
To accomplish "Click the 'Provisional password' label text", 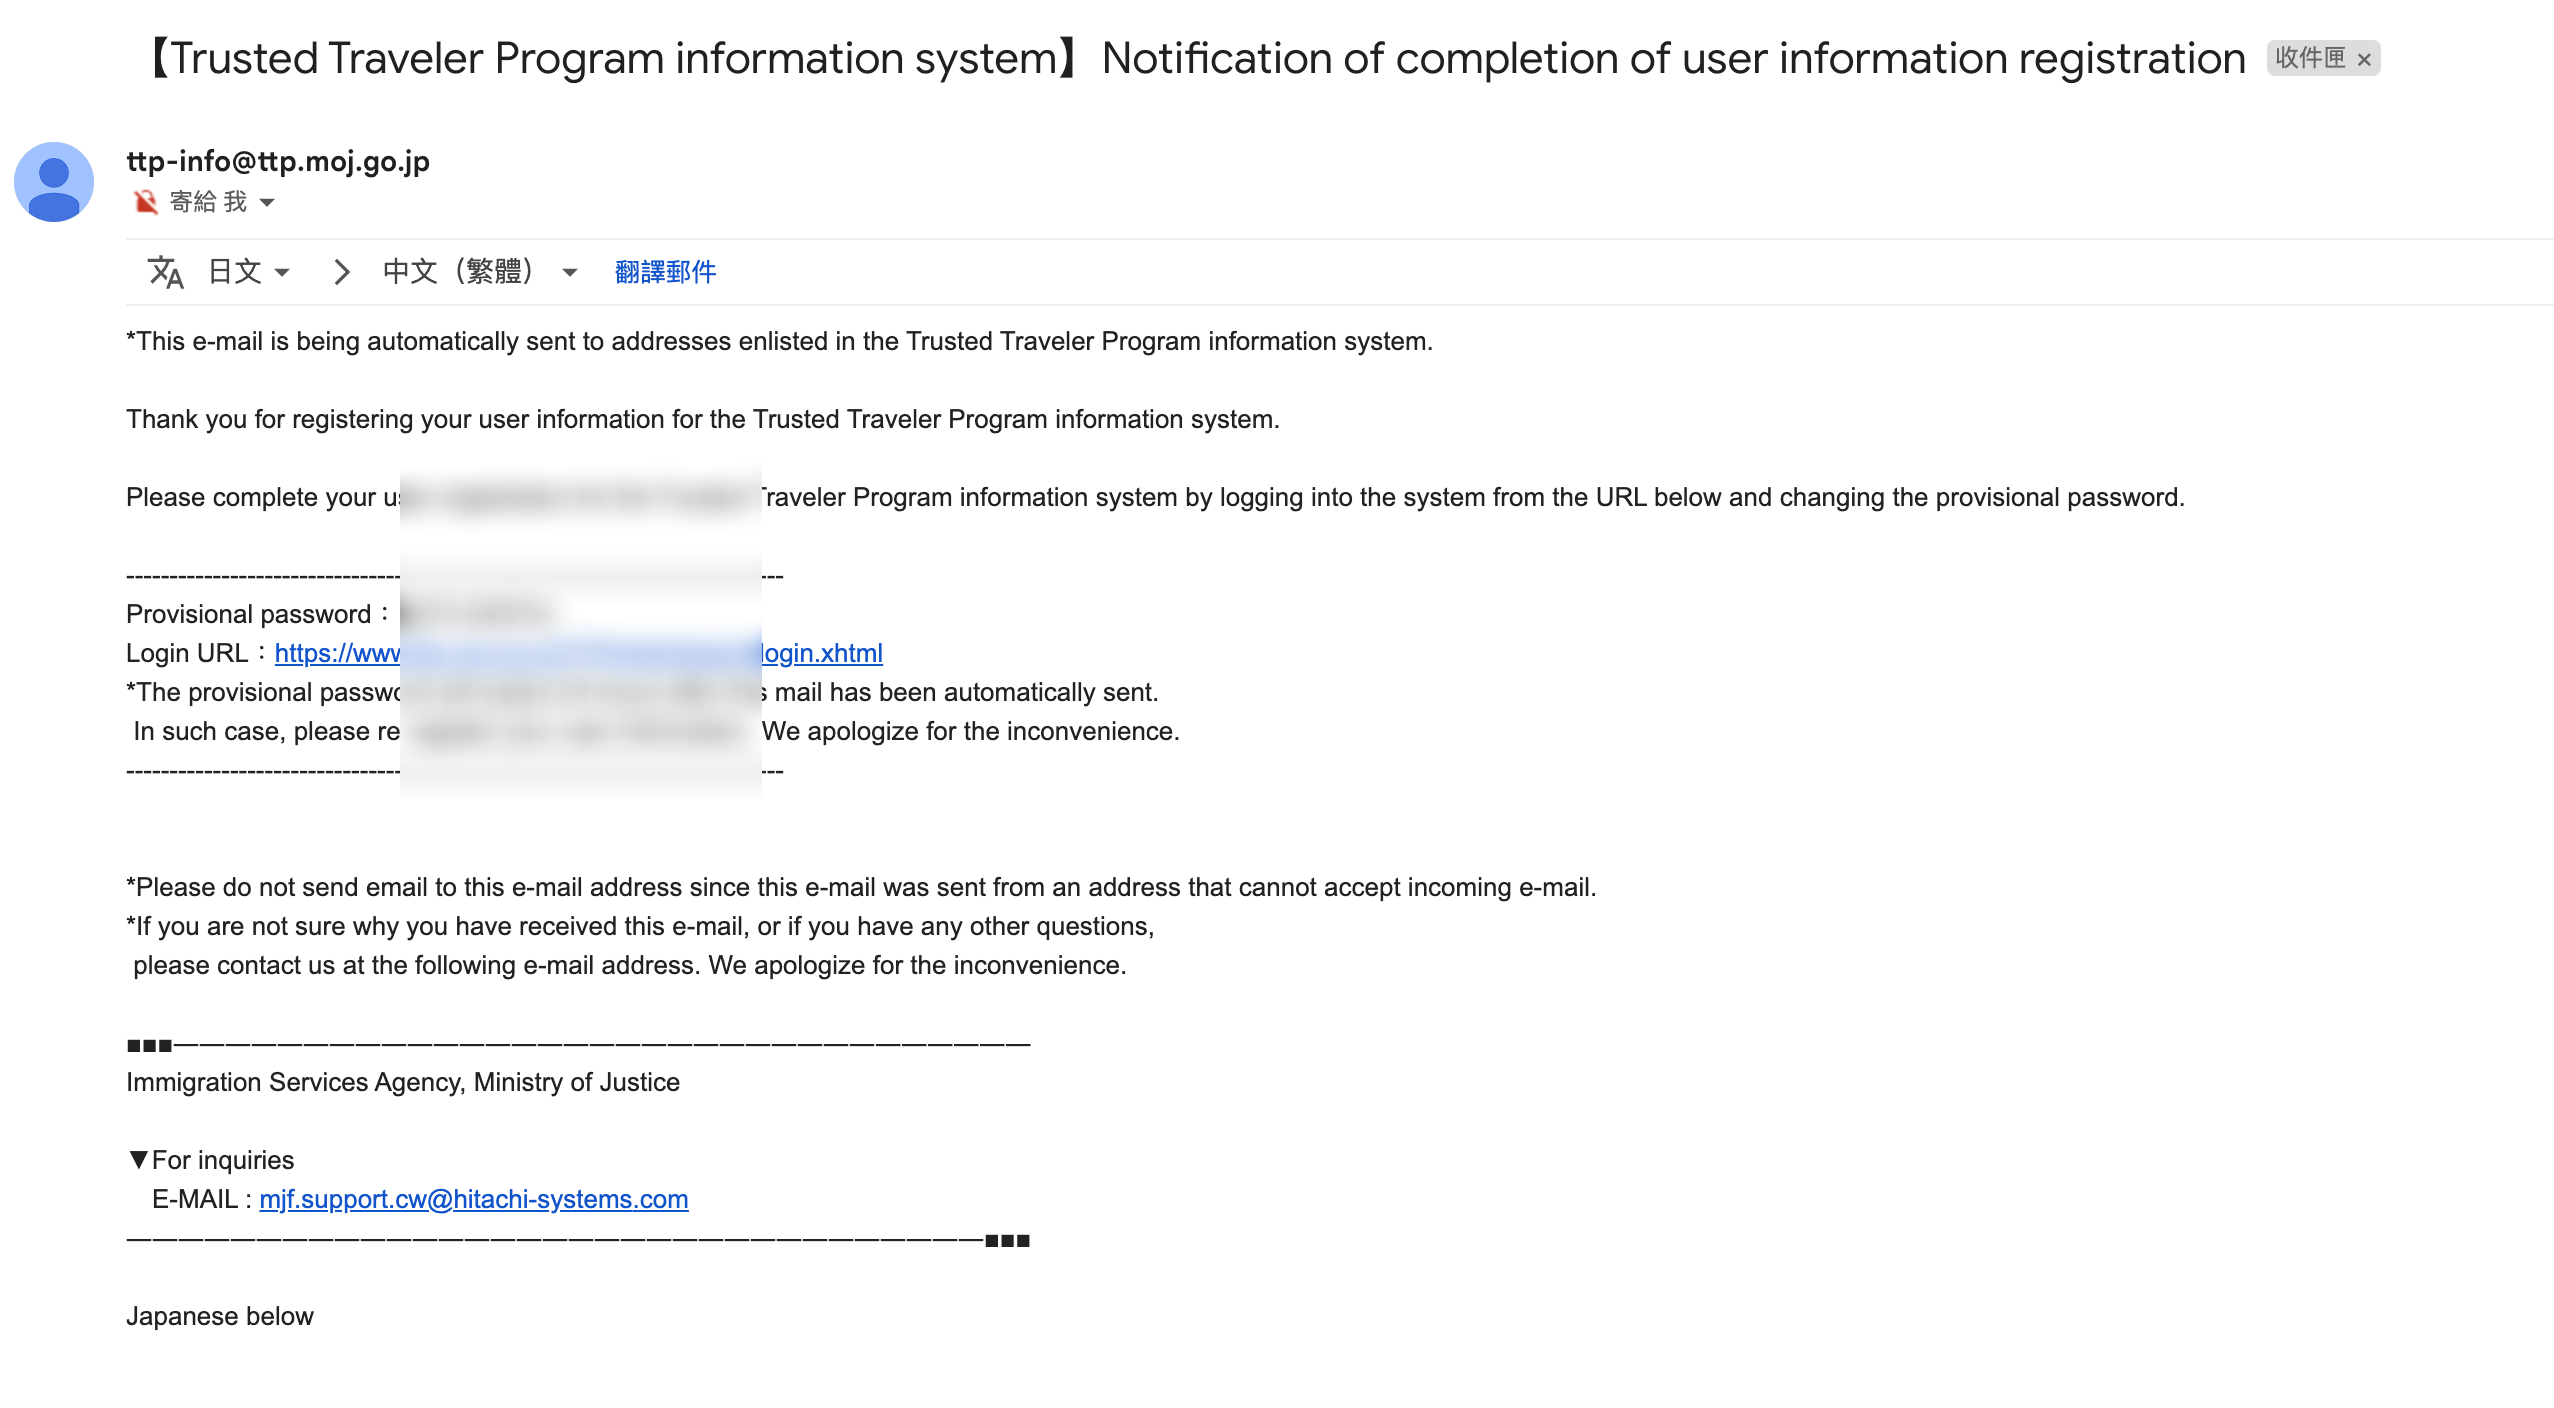I will 249,614.
